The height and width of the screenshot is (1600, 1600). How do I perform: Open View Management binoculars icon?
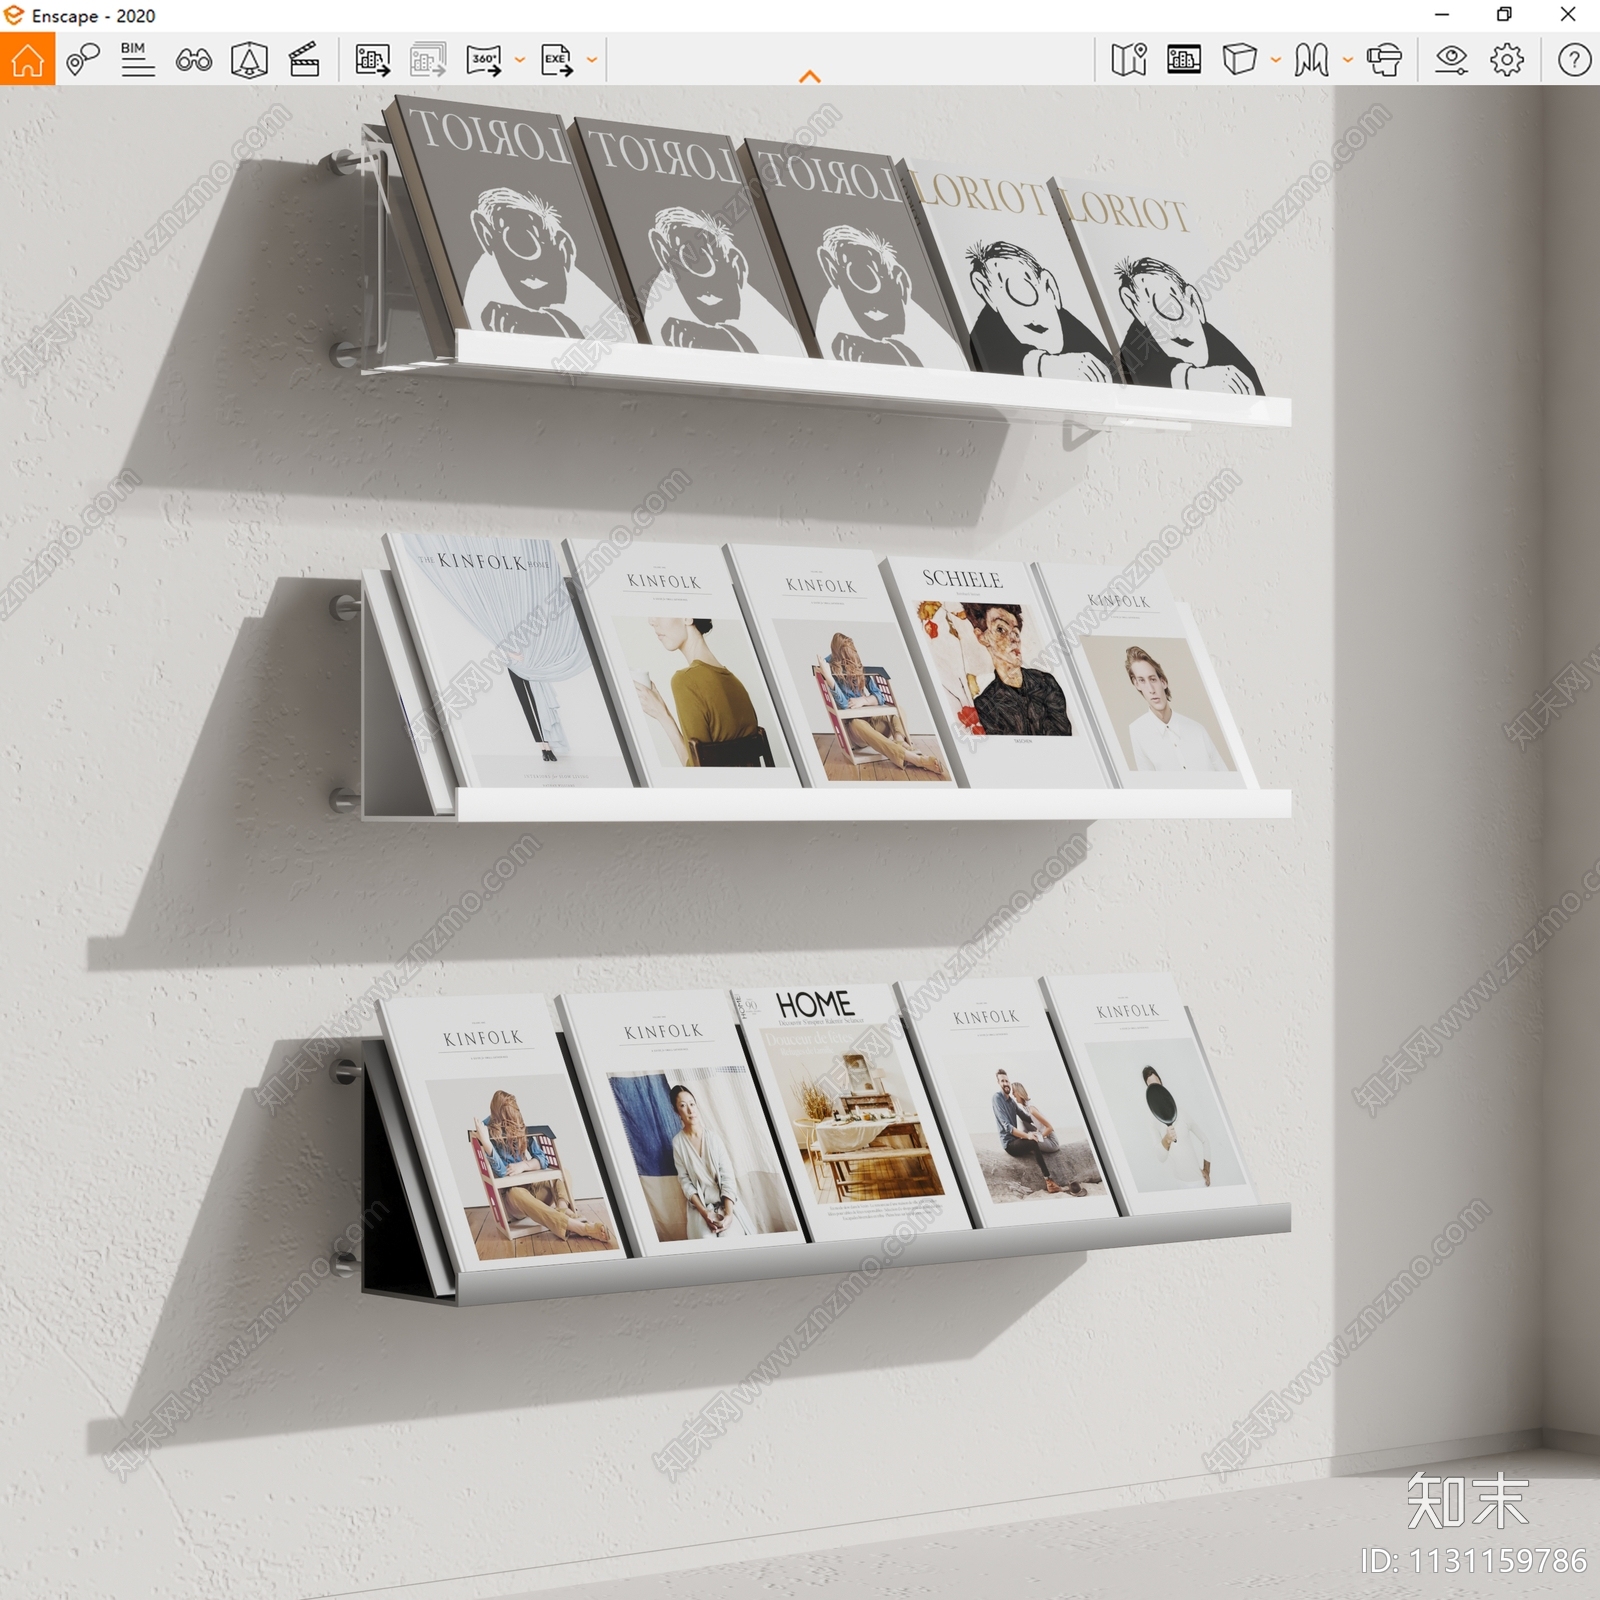point(193,60)
